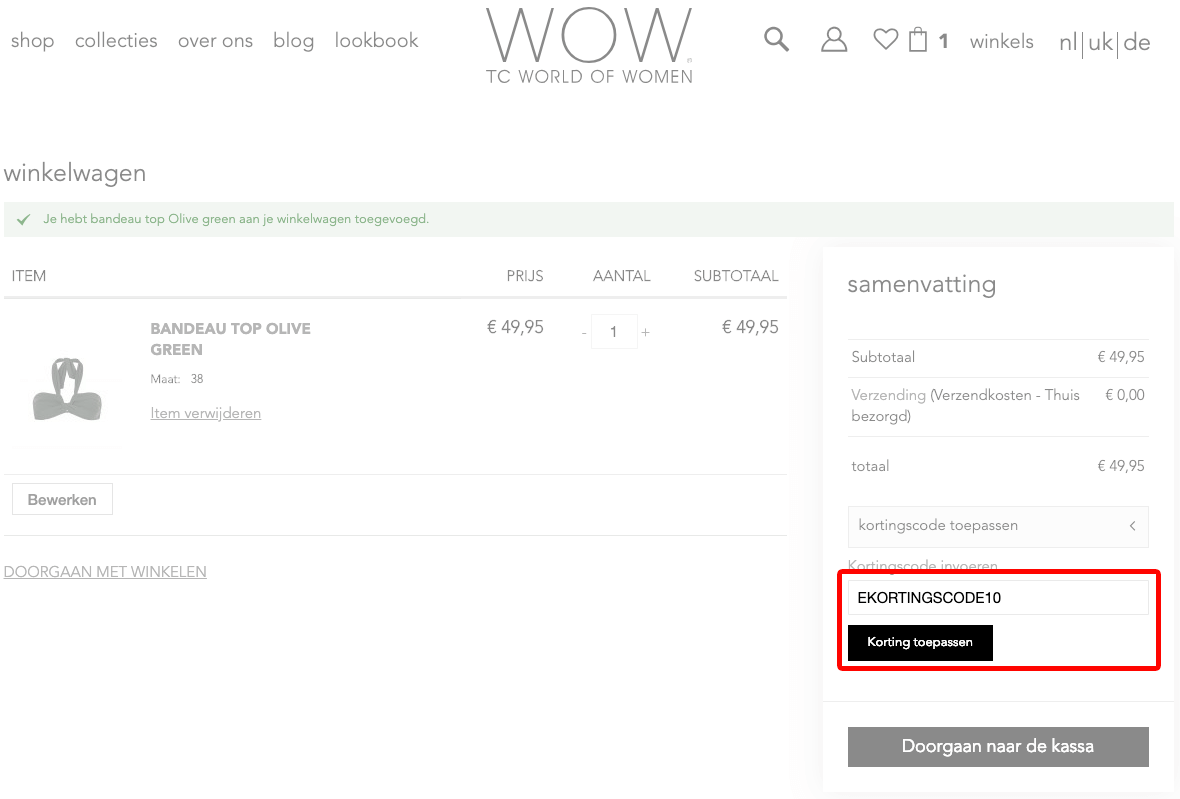
Task: Increase quantity with the plus button
Action: point(645,332)
